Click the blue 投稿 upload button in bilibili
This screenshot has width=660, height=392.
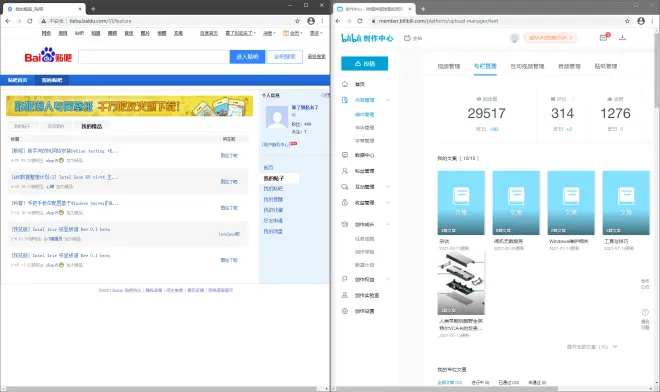coord(365,64)
